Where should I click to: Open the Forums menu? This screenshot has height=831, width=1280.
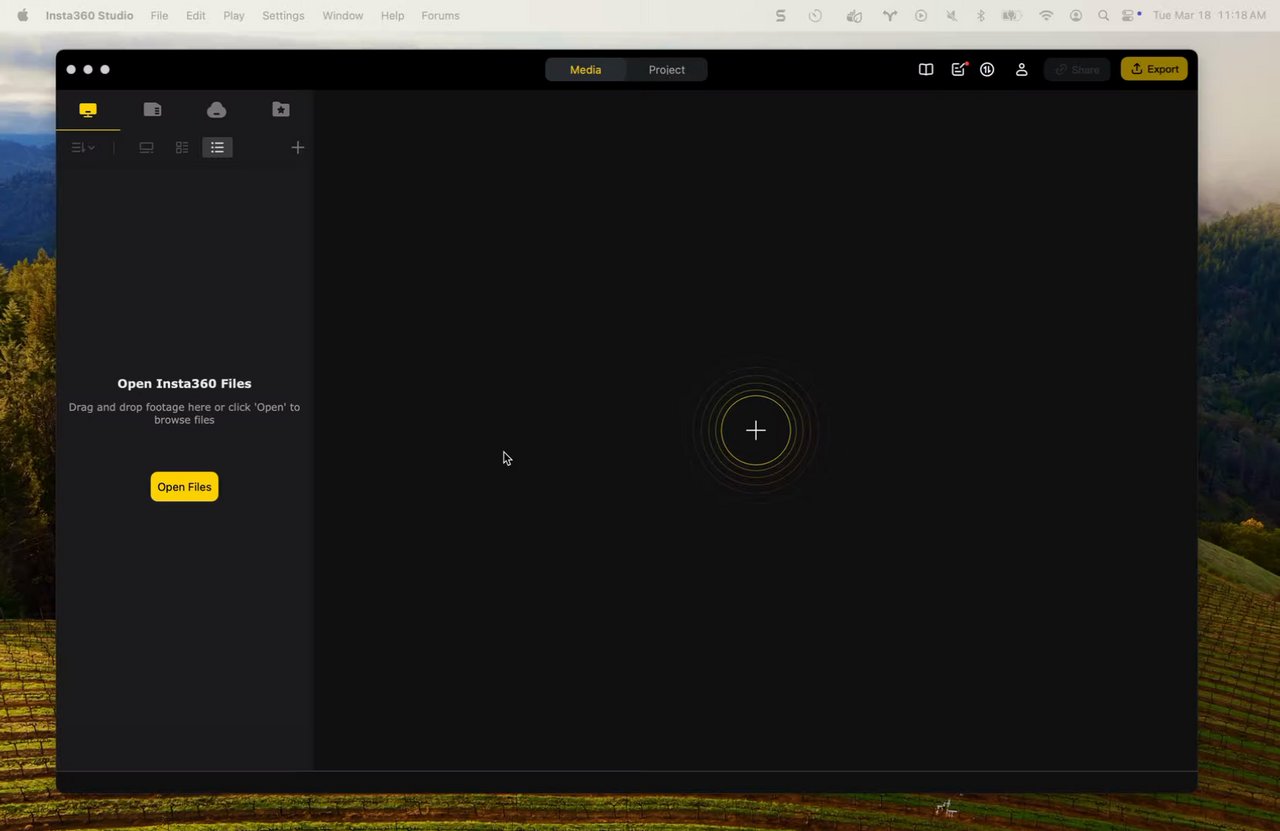pyautogui.click(x=440, y=16)
